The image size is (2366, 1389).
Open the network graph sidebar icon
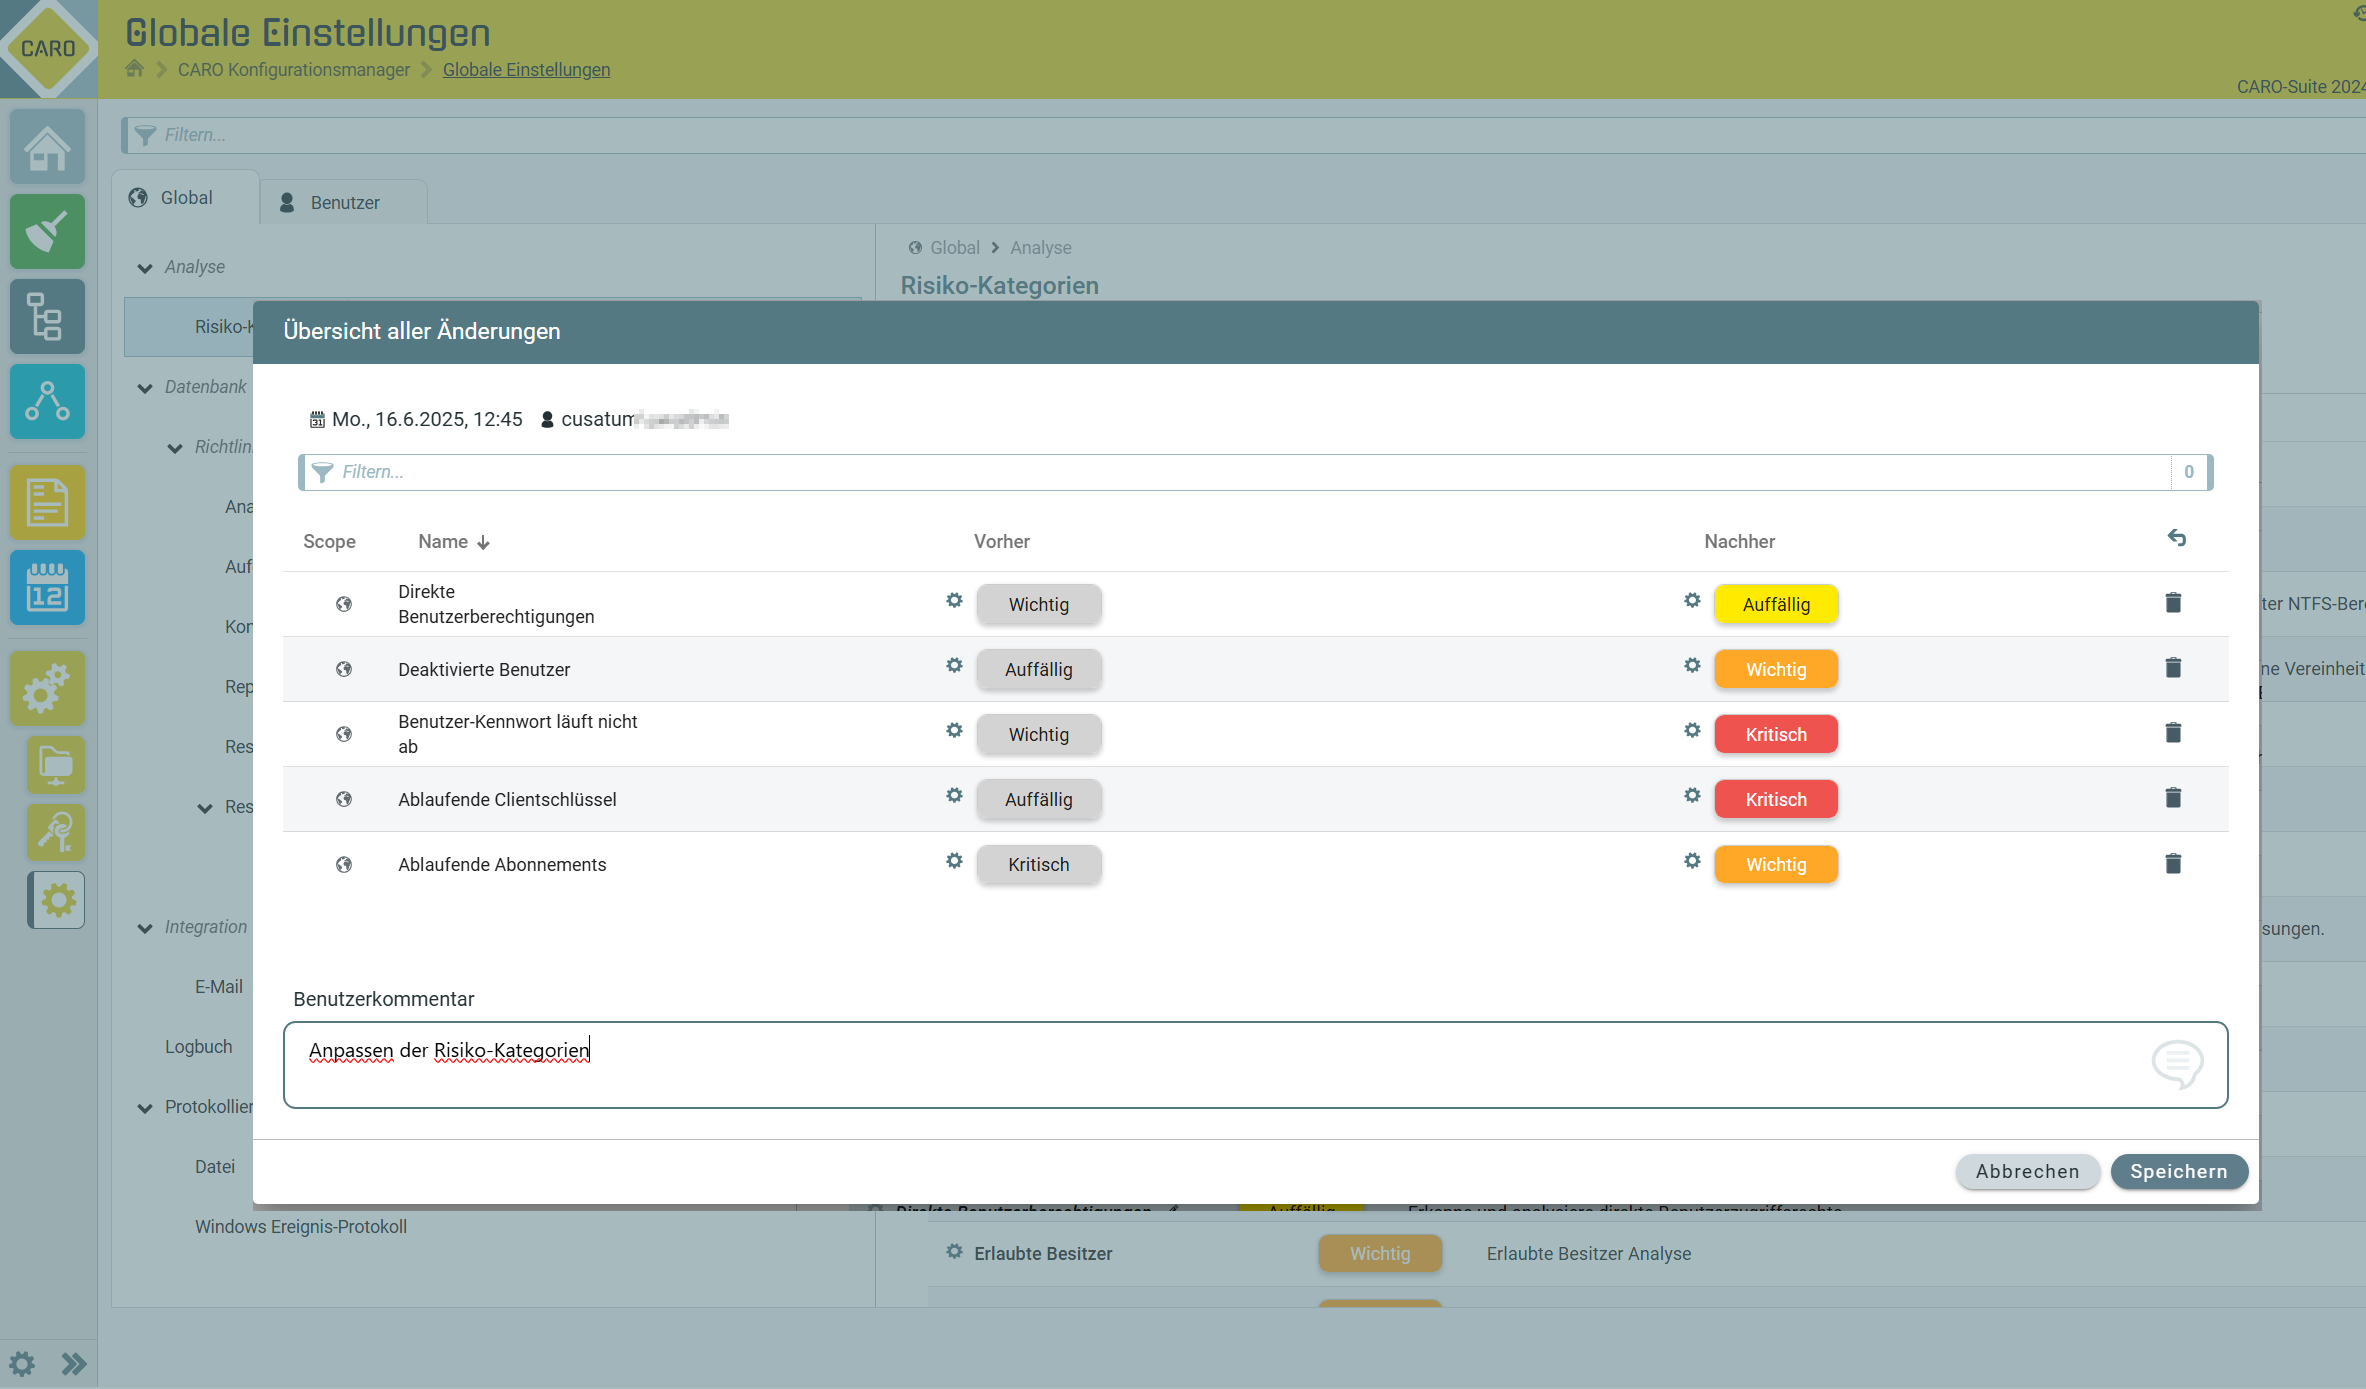point(47,401)
